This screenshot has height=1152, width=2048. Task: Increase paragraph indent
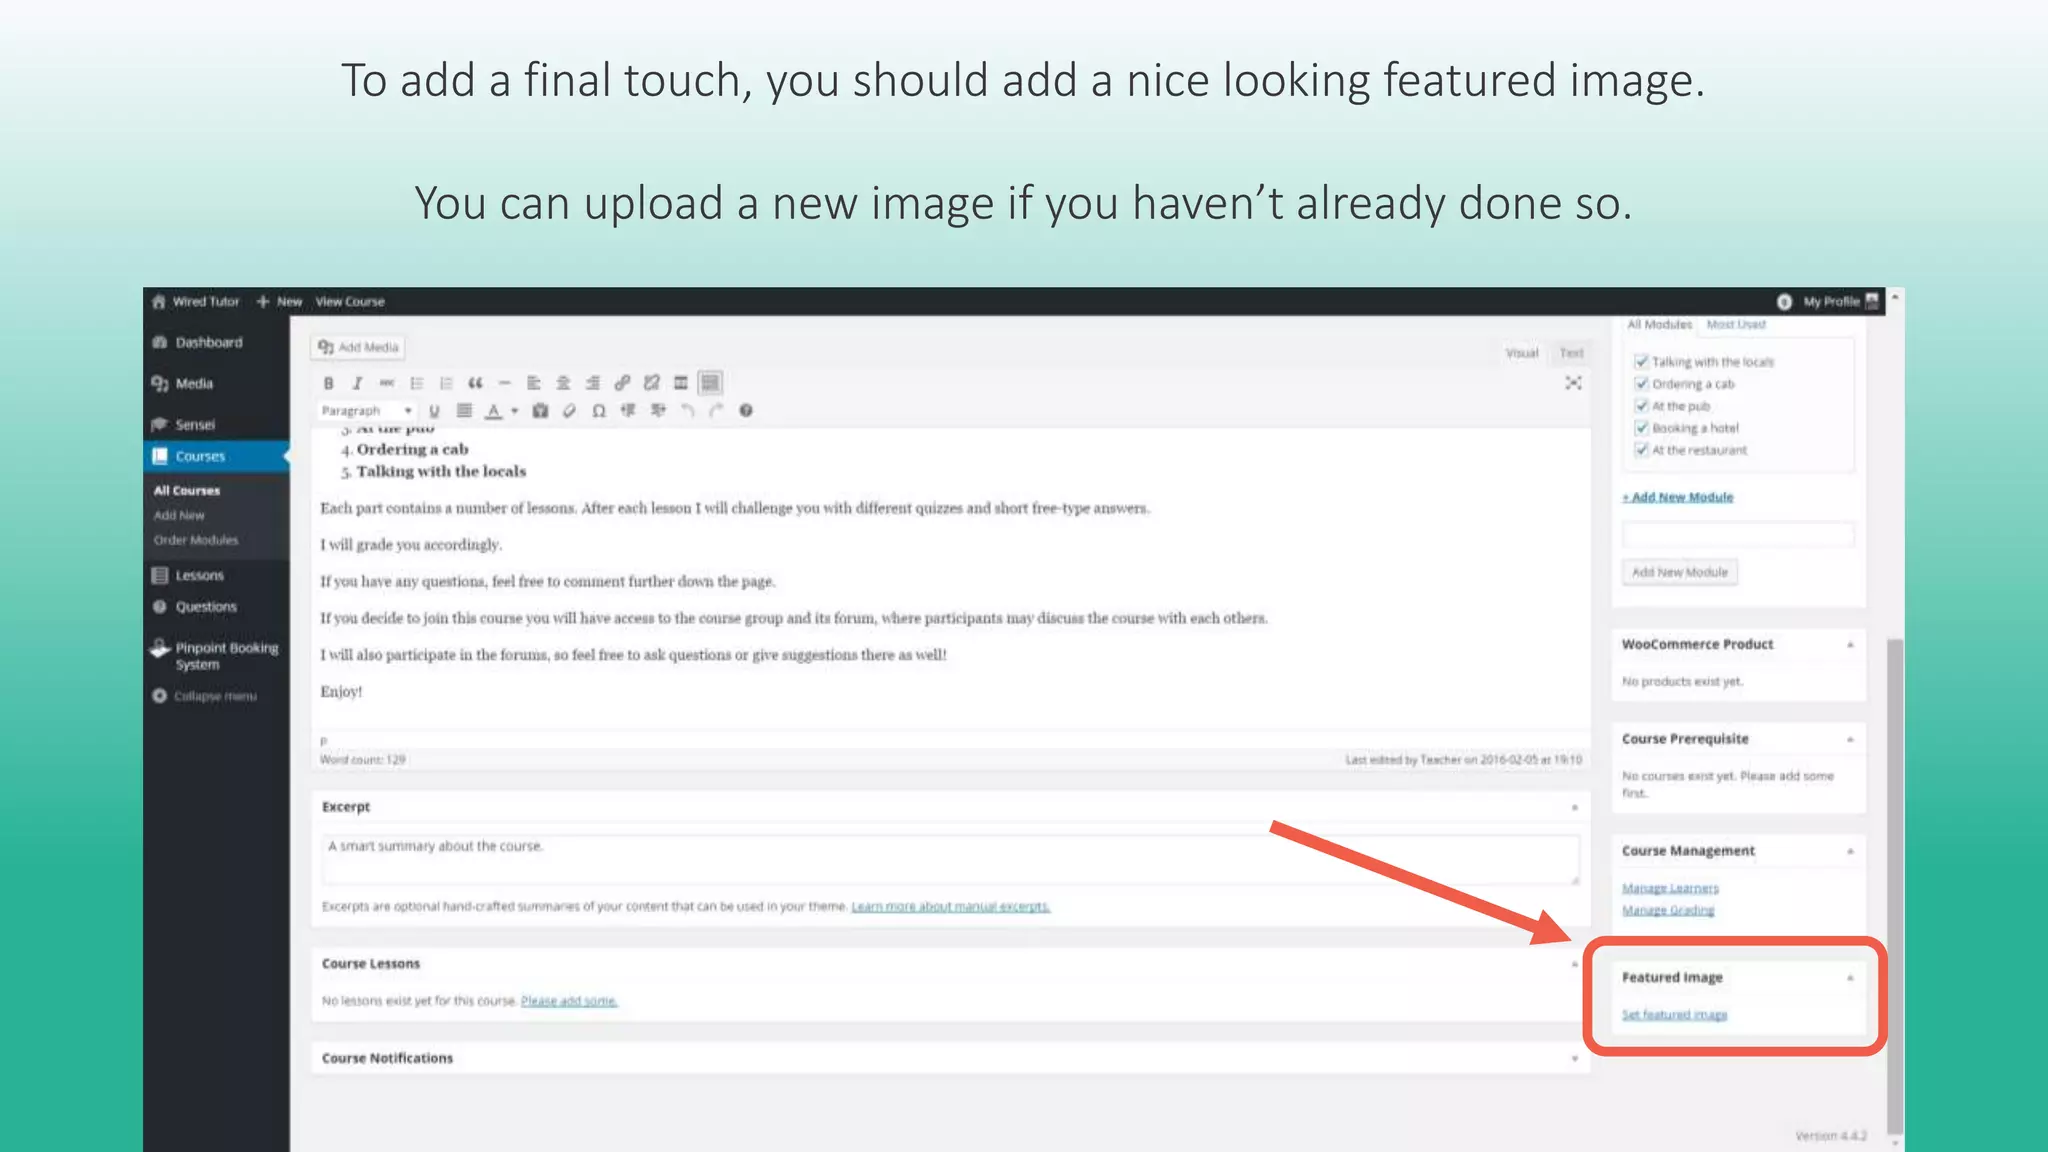pyautogui.click(x=658, y=411)
